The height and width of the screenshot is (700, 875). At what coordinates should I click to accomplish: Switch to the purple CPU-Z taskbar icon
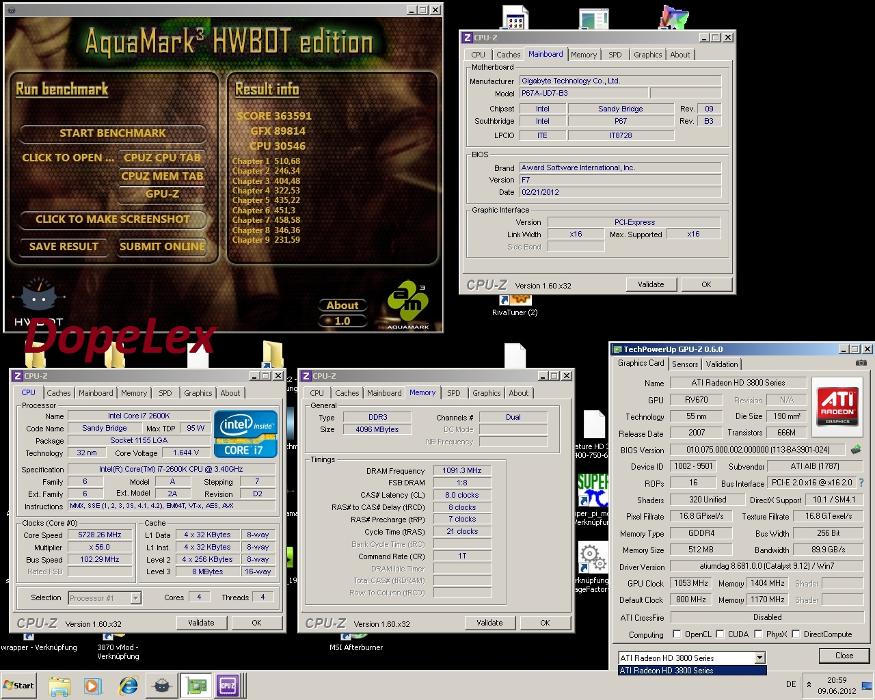pos(228,686)
